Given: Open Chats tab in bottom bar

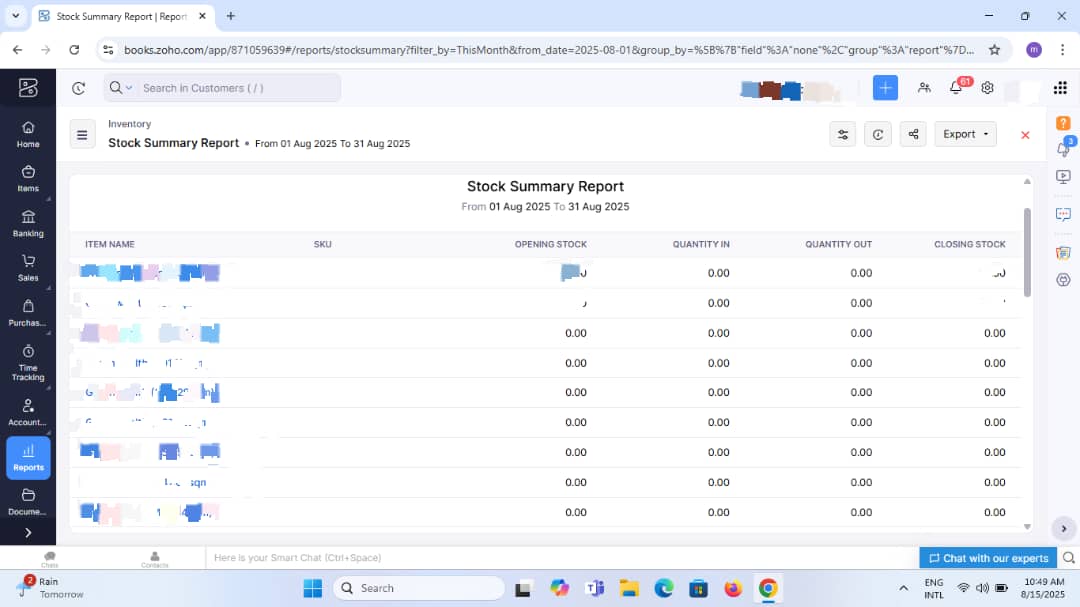Looking at the screenshot, I should coord(50,559).
